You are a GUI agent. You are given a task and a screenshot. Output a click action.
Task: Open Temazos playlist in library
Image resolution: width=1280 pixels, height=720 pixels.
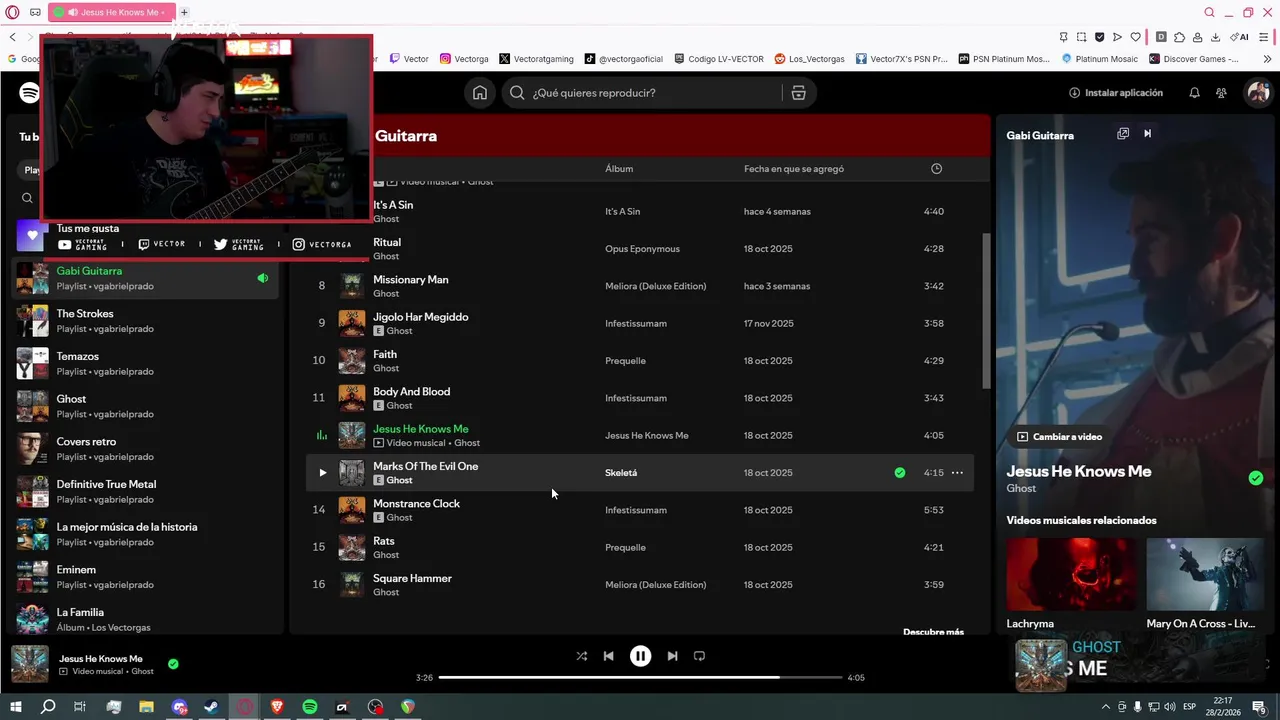tap(147, 363)
